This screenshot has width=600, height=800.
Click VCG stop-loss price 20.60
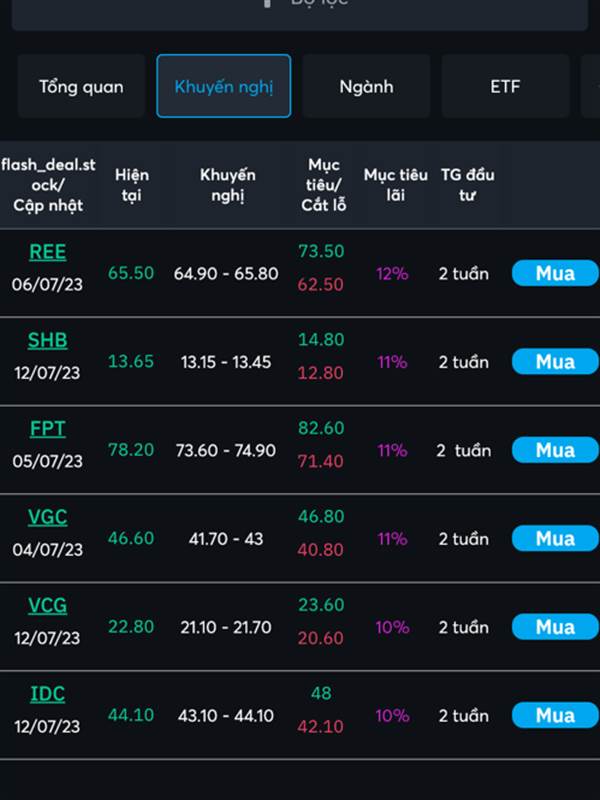[x=320, y=638]
